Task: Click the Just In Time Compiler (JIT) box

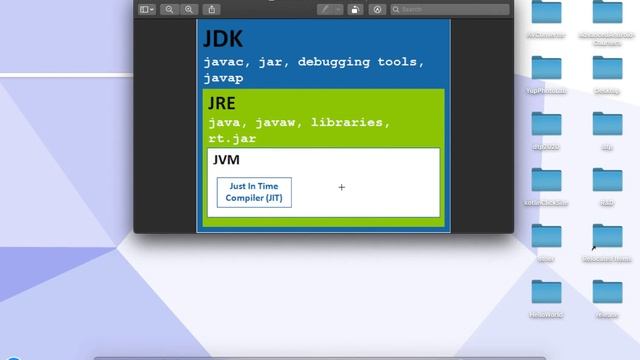Action: point(254,192)
